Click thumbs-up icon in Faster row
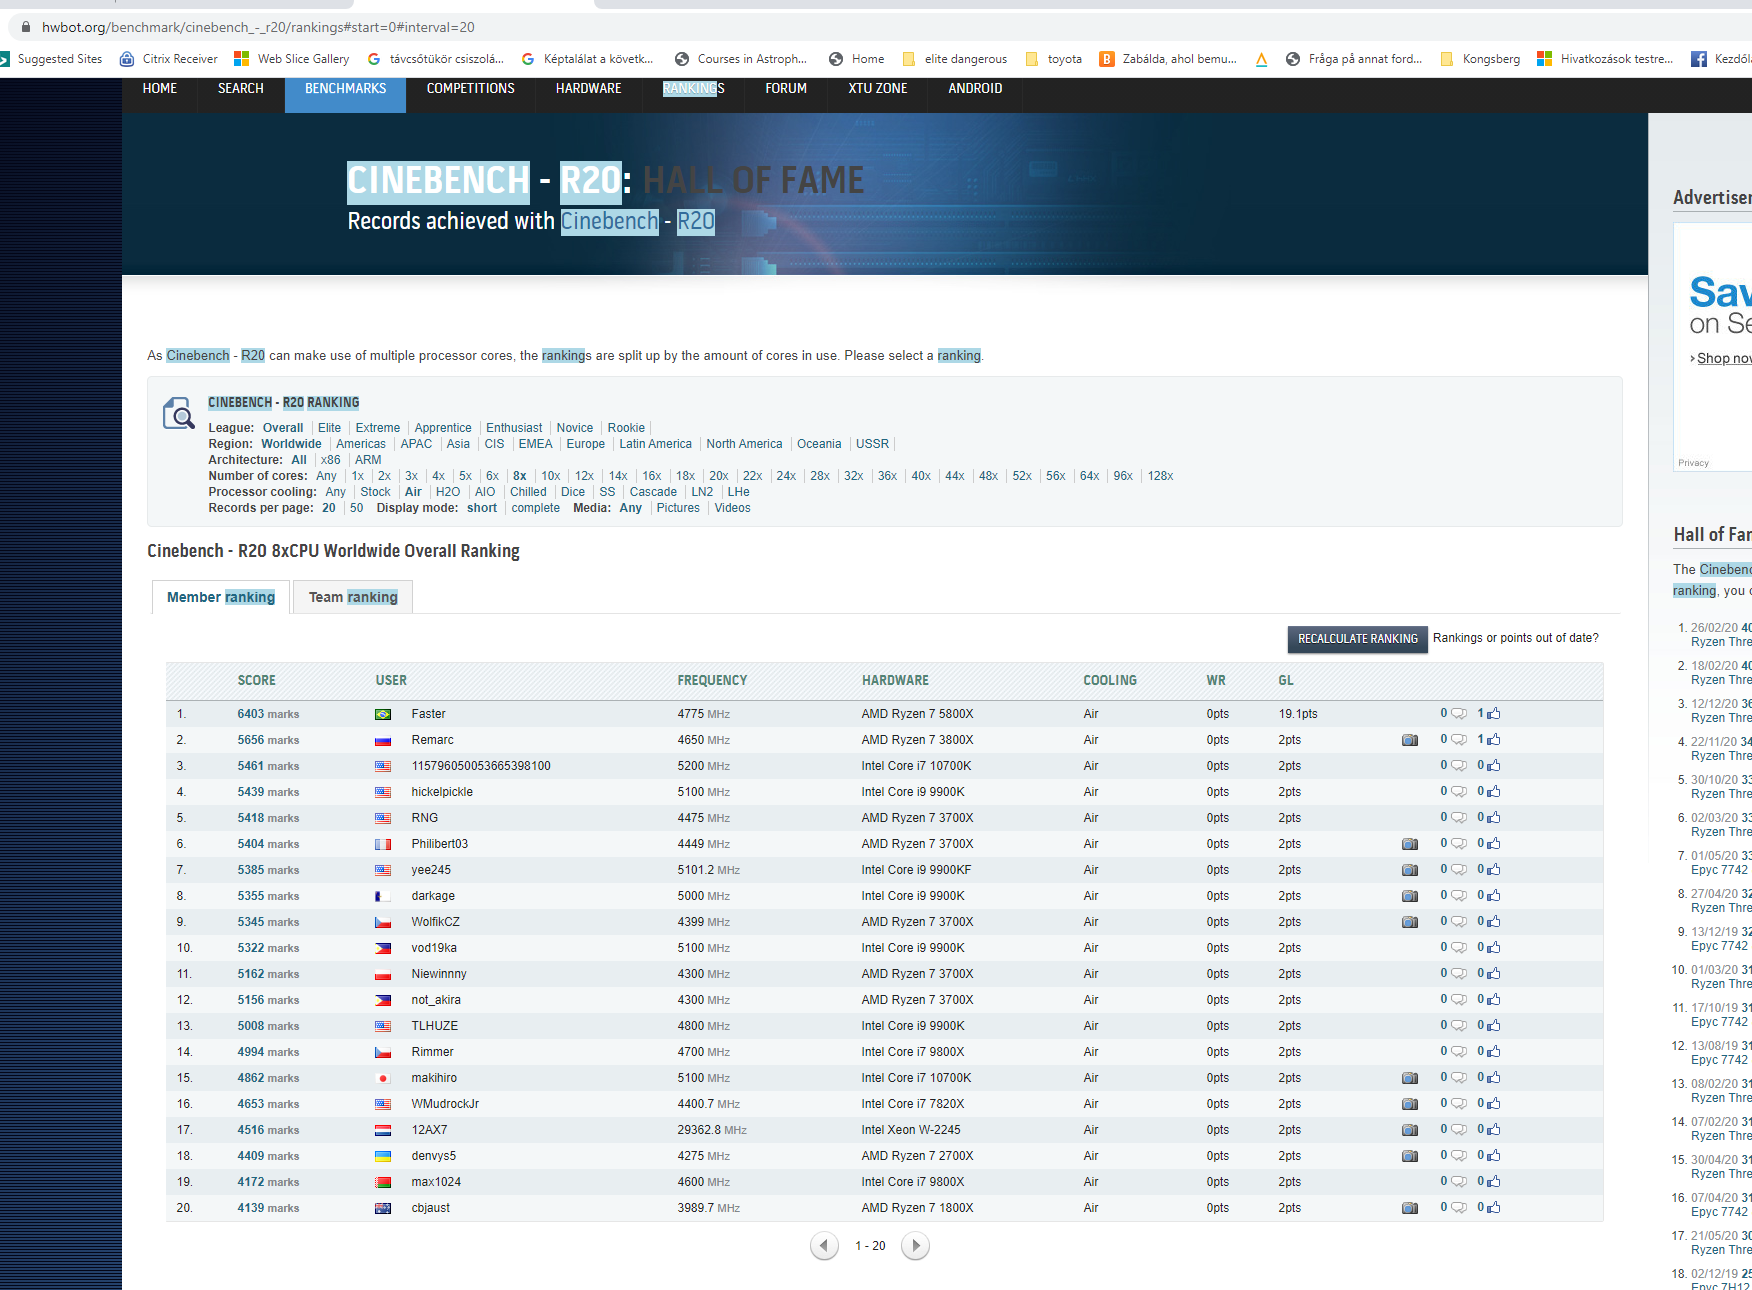Image resolution: width=1752 pixels, height=1290 pixels. tap(1494, 713)
